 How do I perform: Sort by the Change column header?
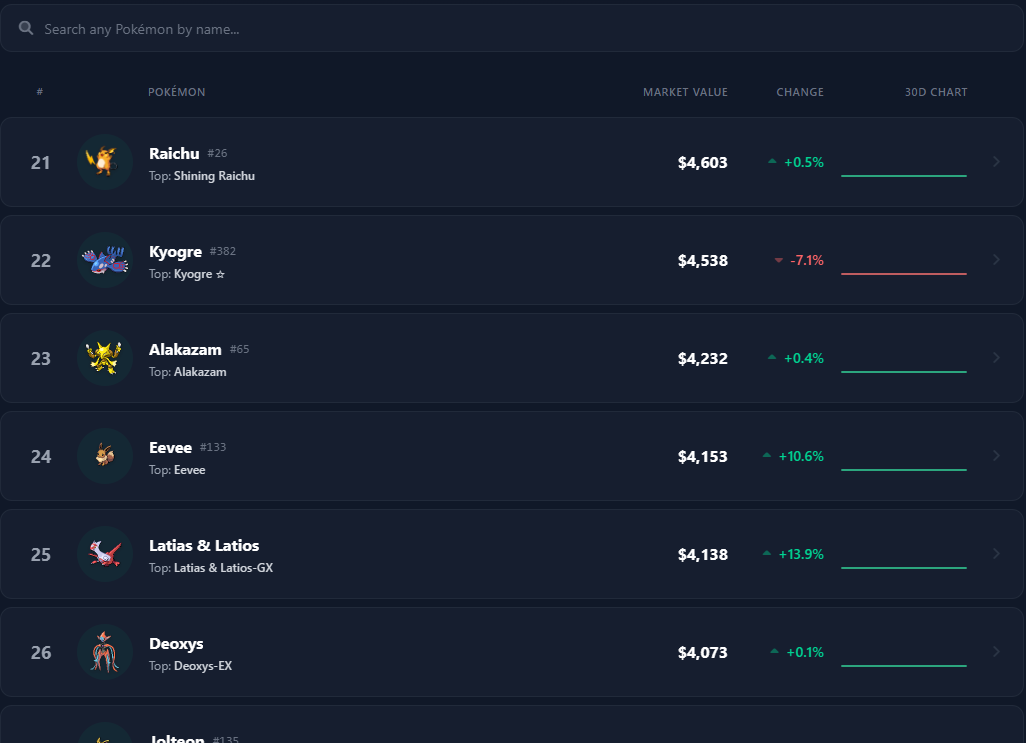point(800,92)
